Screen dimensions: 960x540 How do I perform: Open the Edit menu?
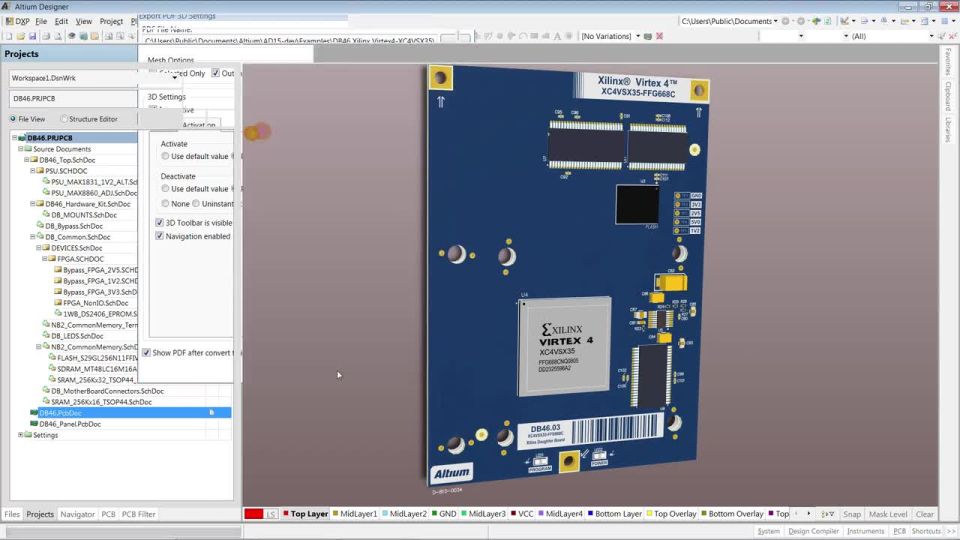pyautogui.click(x=61, y=21)
